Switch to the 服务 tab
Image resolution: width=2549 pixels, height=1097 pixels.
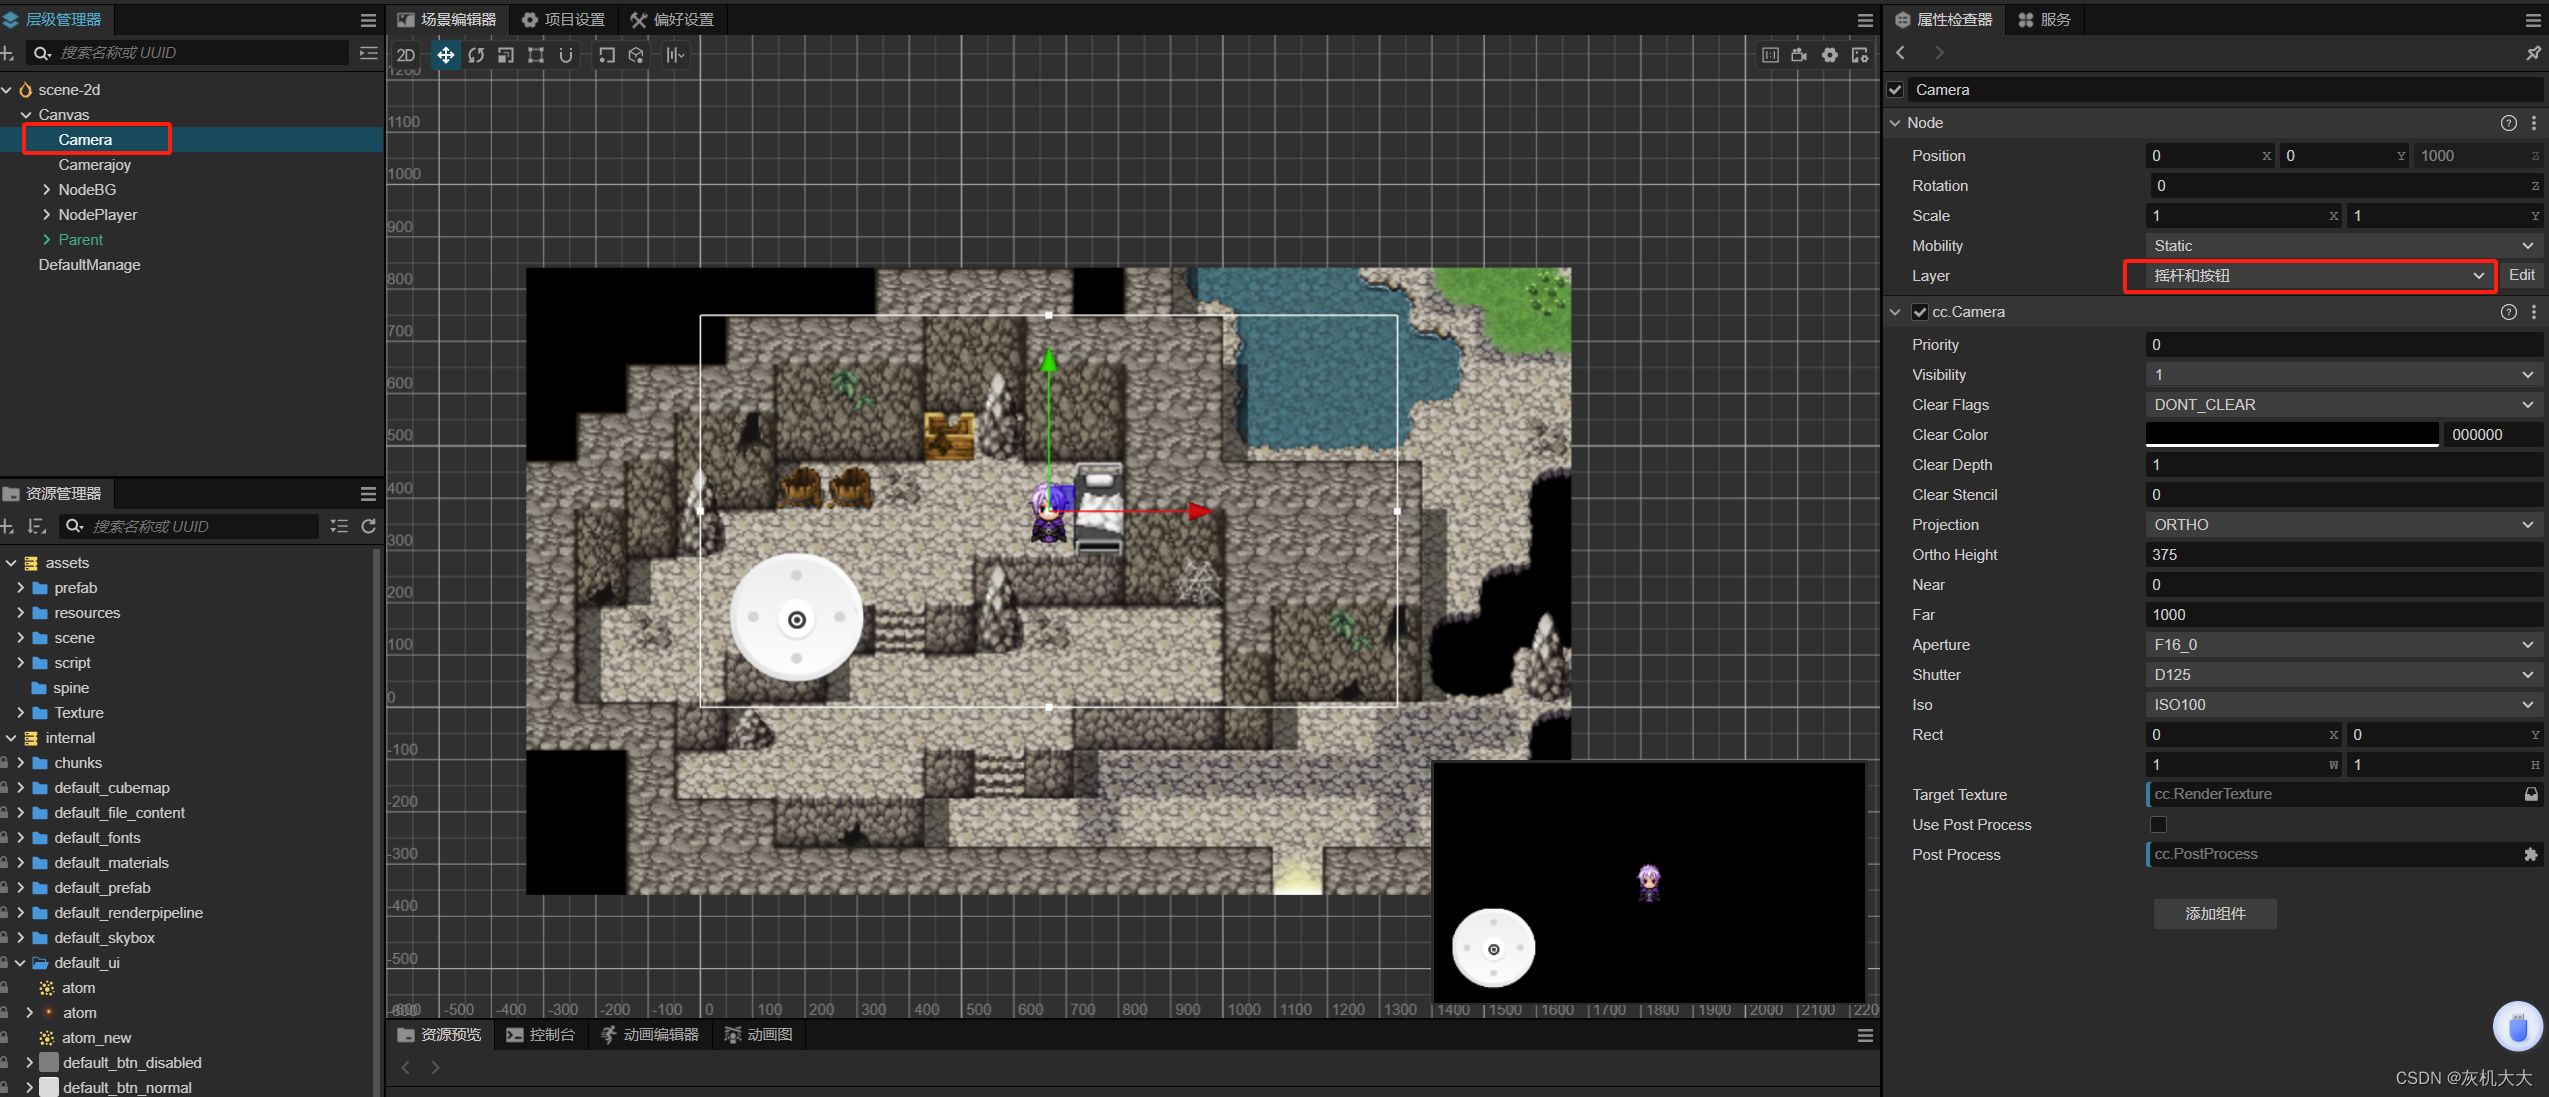pyautogui.click(x=2044, y=20)
